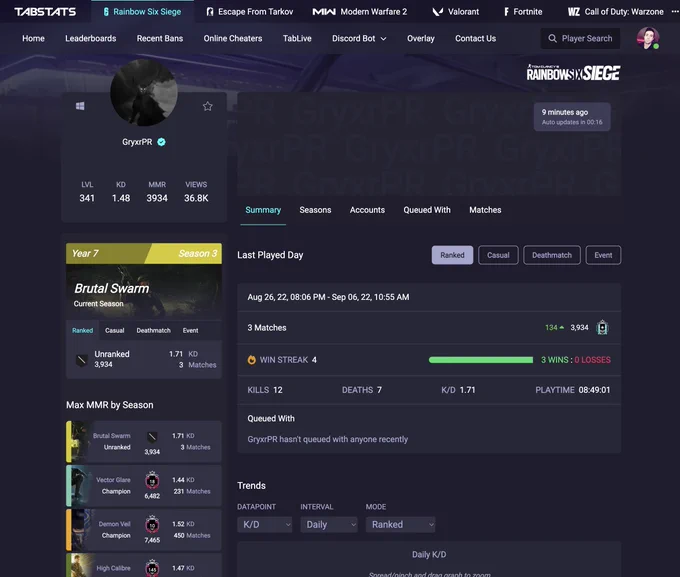Select the Deathmatch filter for Last Played Day
This screenshot has height=577, width=680.
point(552,255)
